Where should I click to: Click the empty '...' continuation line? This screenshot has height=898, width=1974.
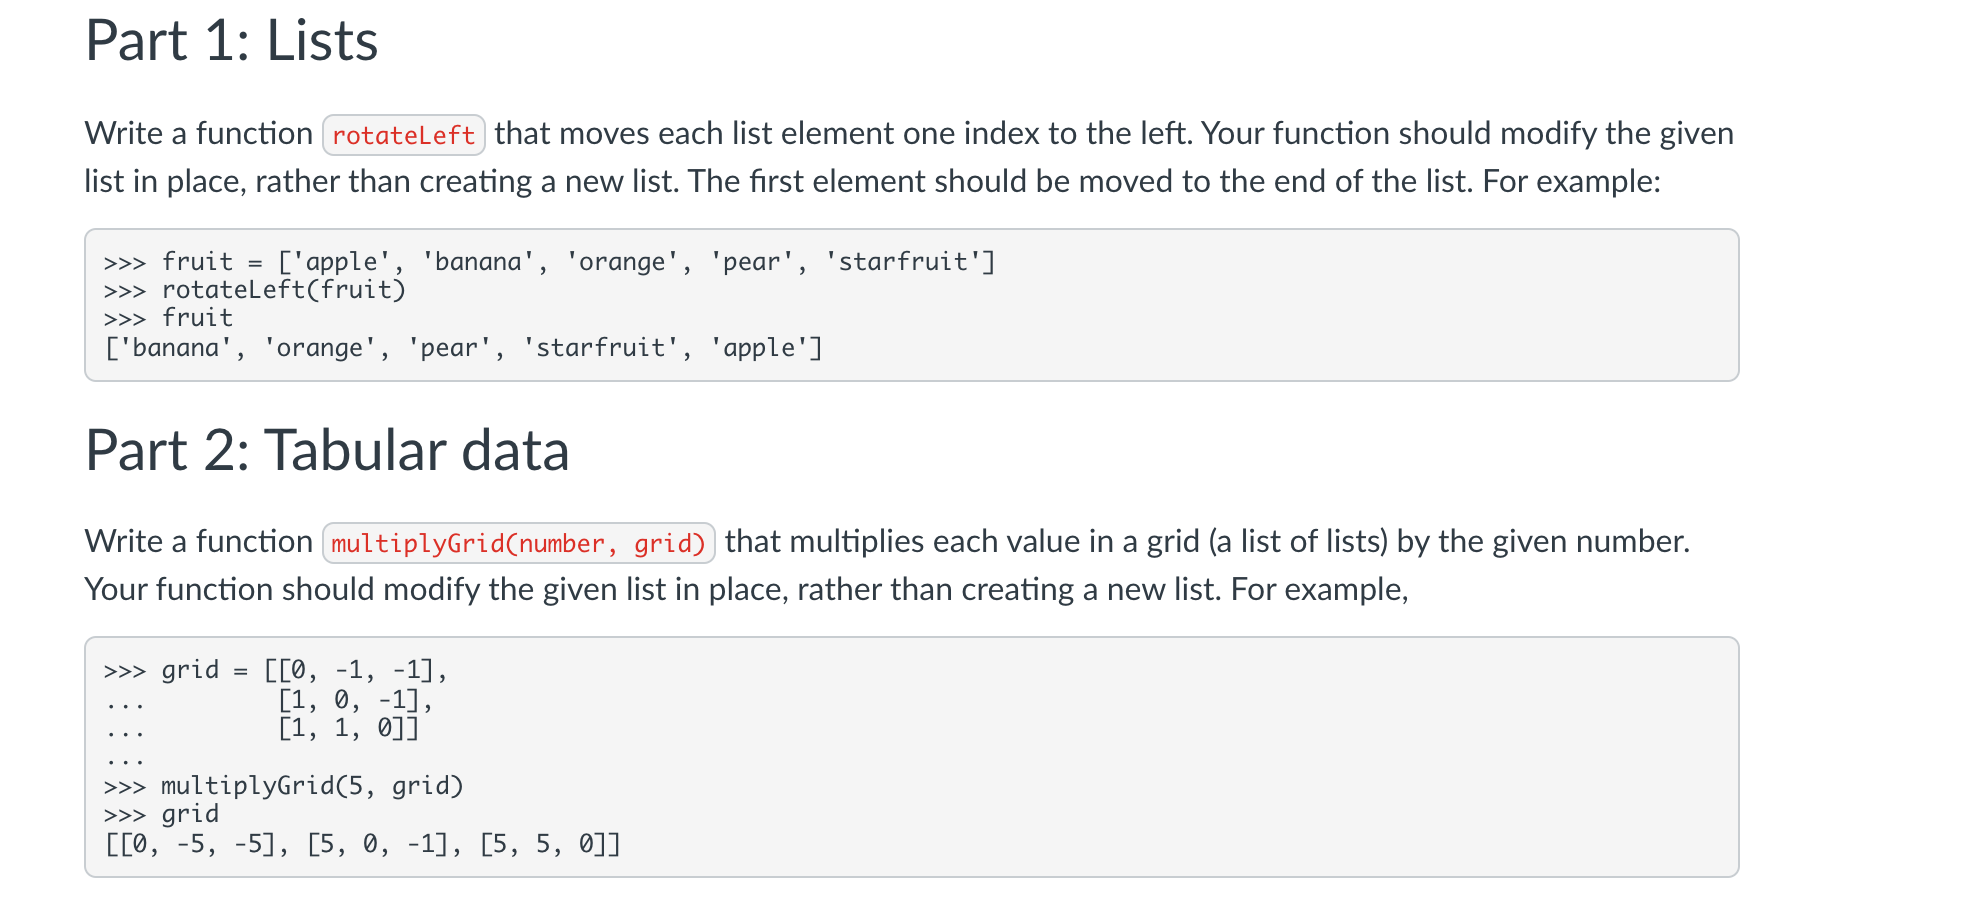(125, 758)
